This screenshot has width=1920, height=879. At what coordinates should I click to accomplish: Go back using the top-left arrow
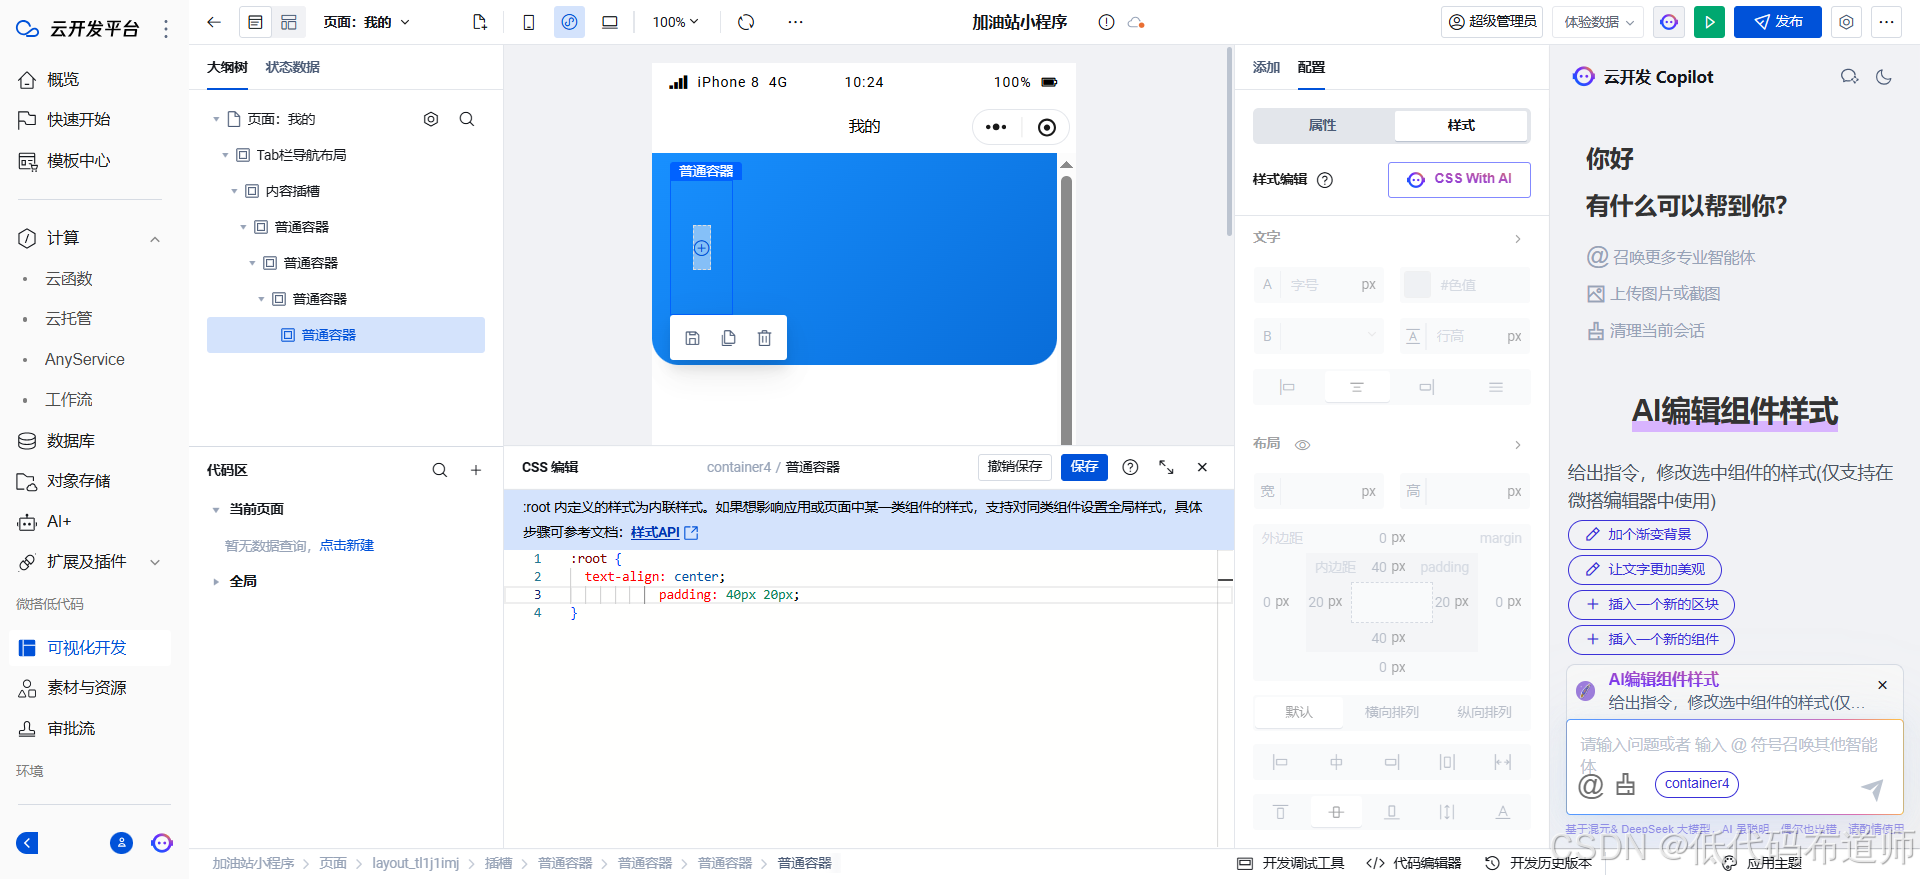(214, 22)
